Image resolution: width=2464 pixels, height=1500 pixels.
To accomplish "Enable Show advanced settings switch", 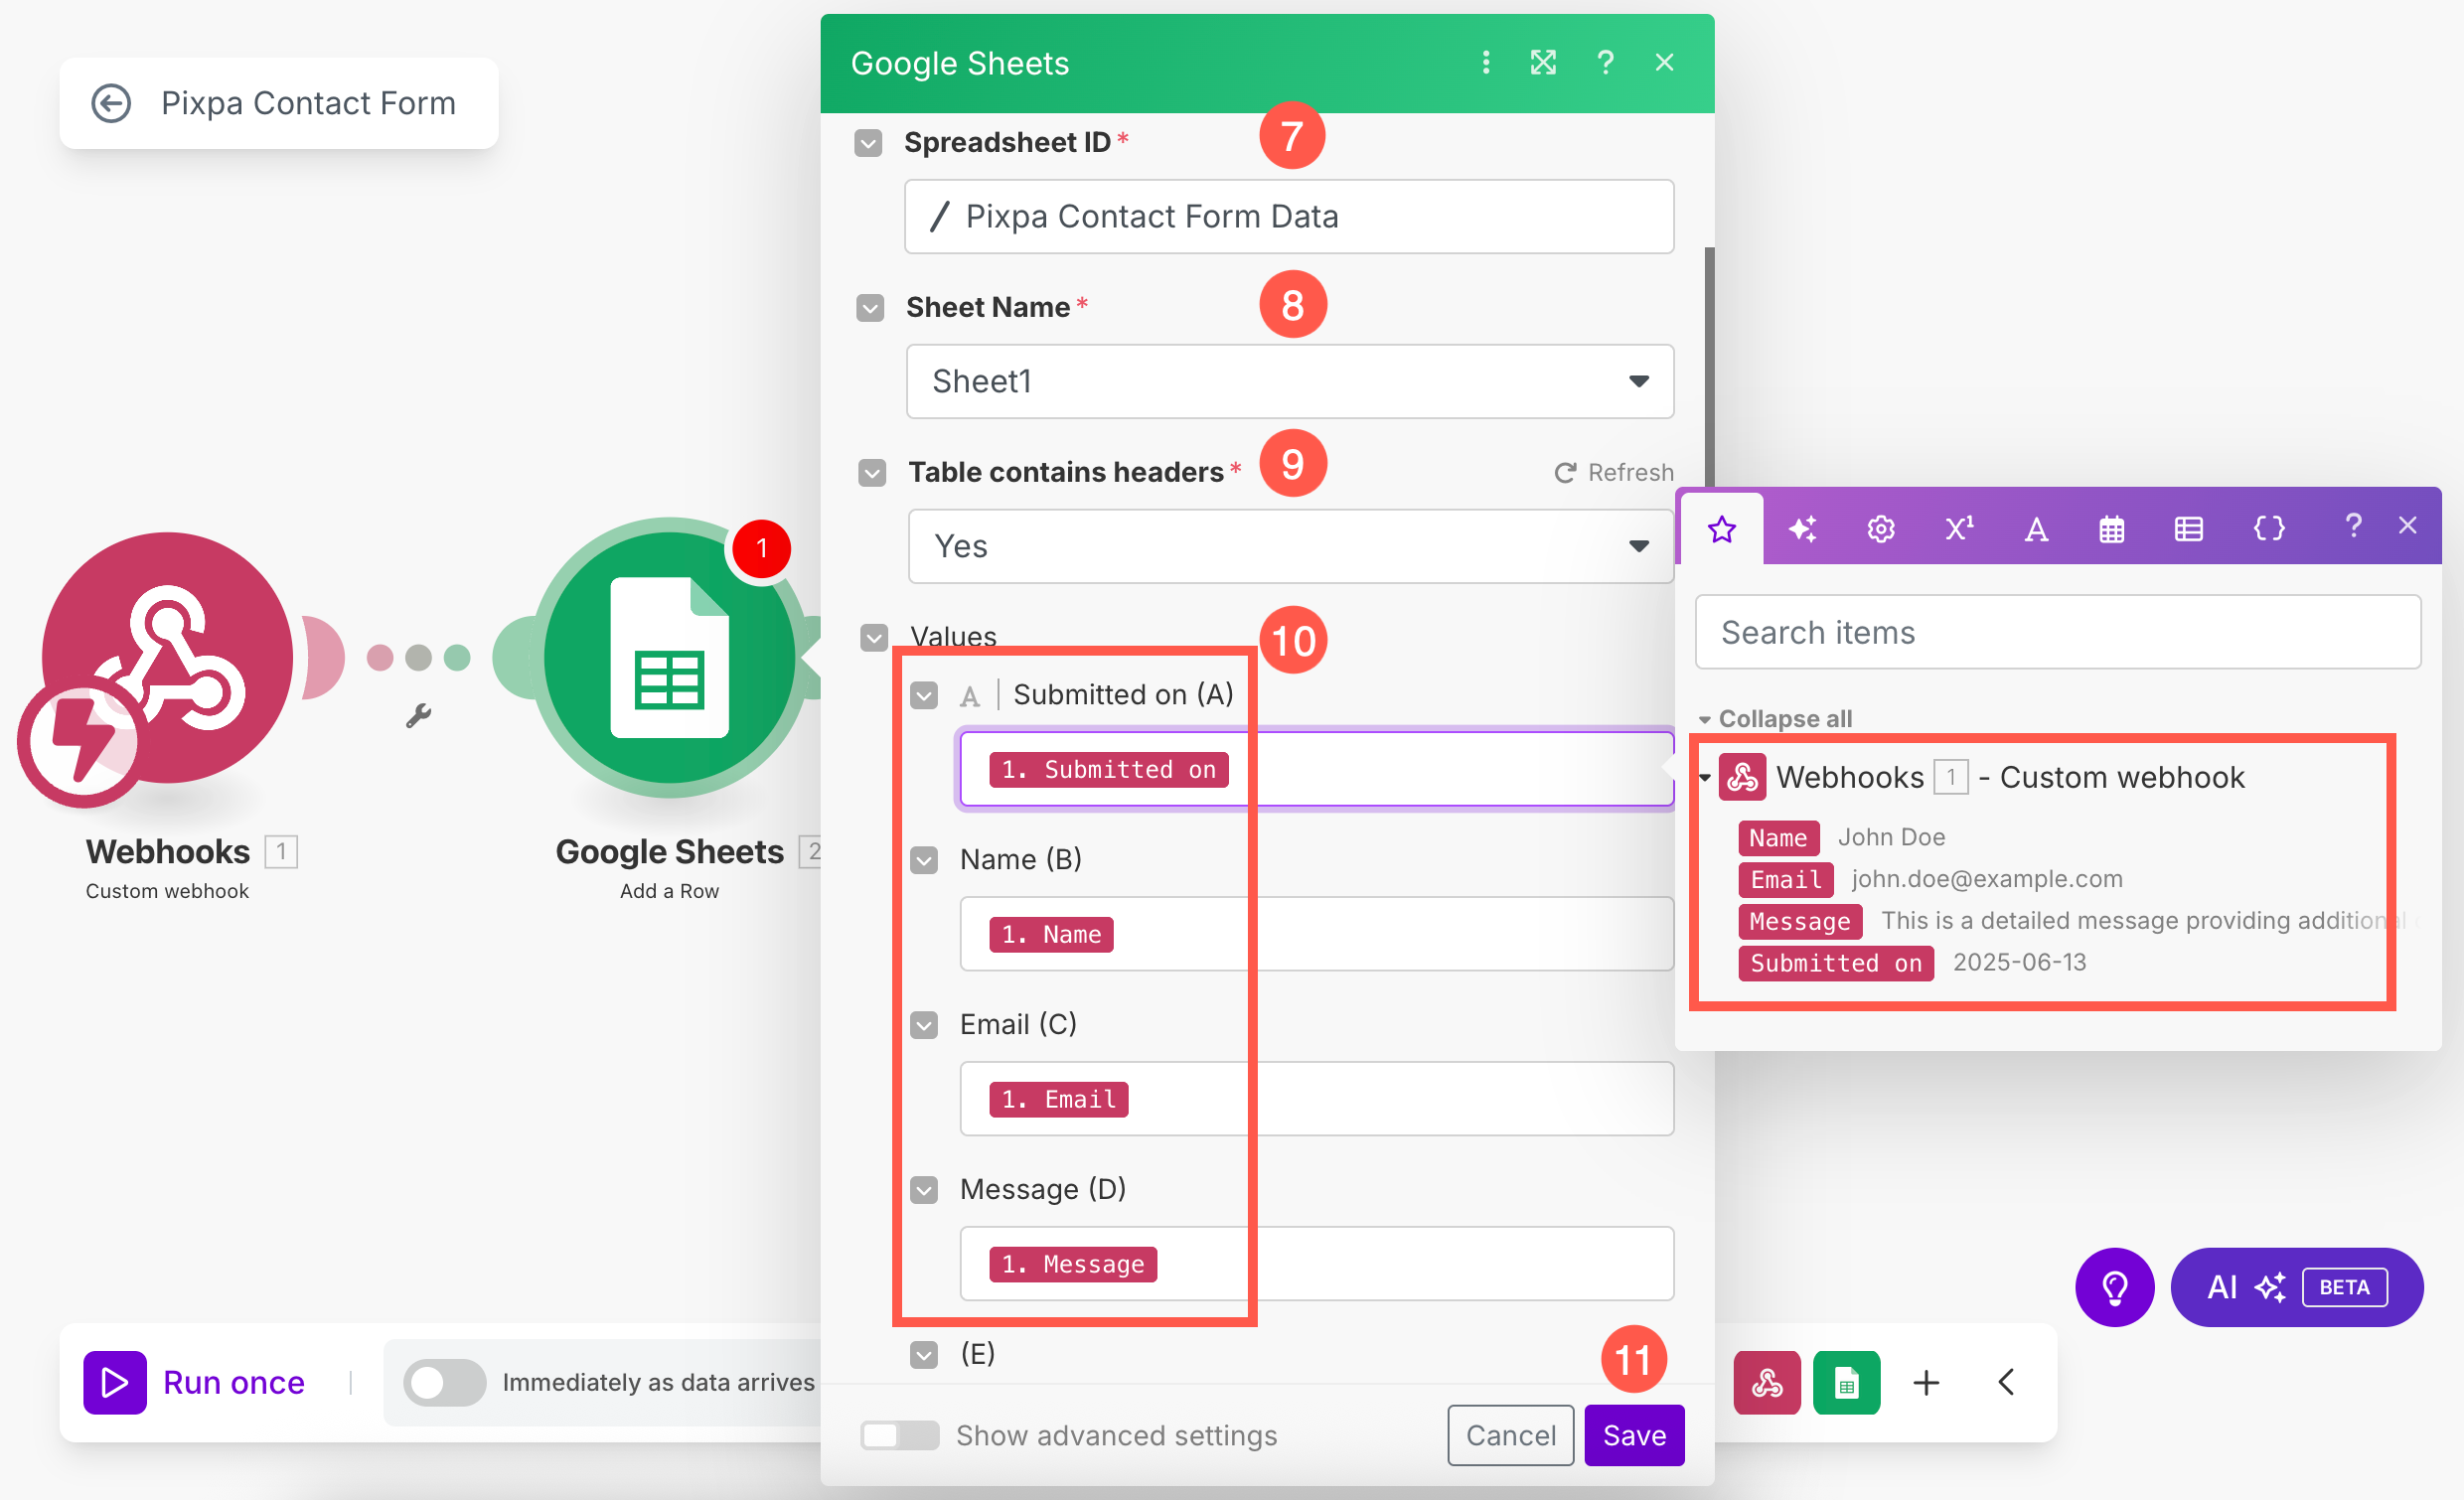I will pos(899,1435).
